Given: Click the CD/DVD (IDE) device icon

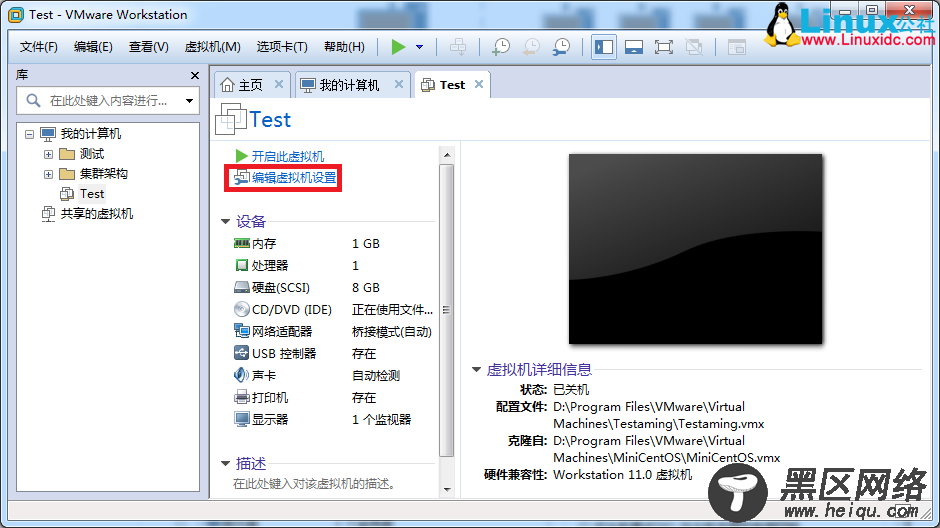Looking at the screenshot, I should pos(242,309).
